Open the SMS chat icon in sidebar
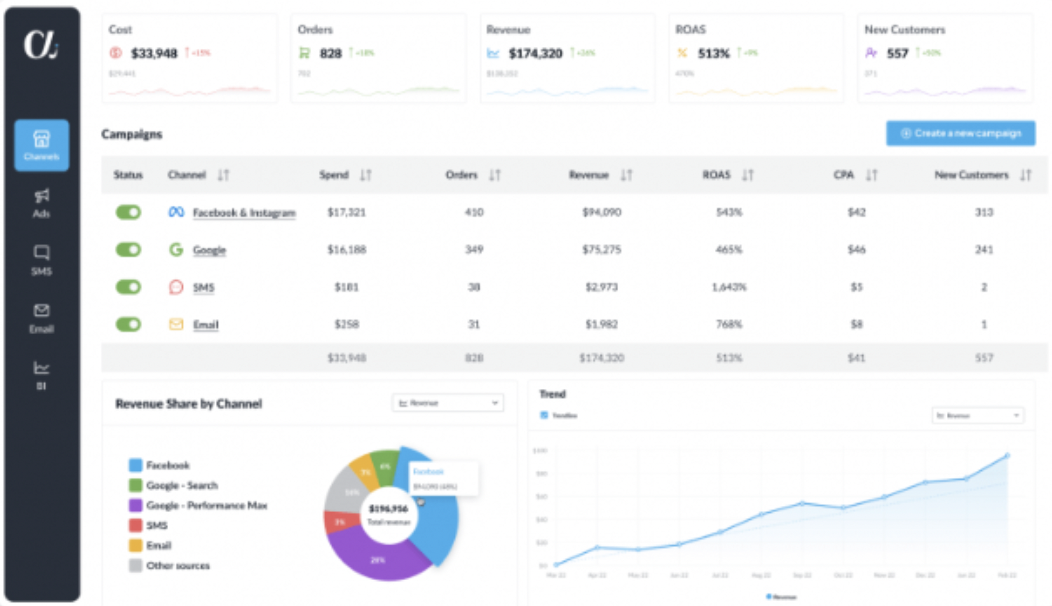This screenshot has height=606, width=1052. [x=41, y=252]
